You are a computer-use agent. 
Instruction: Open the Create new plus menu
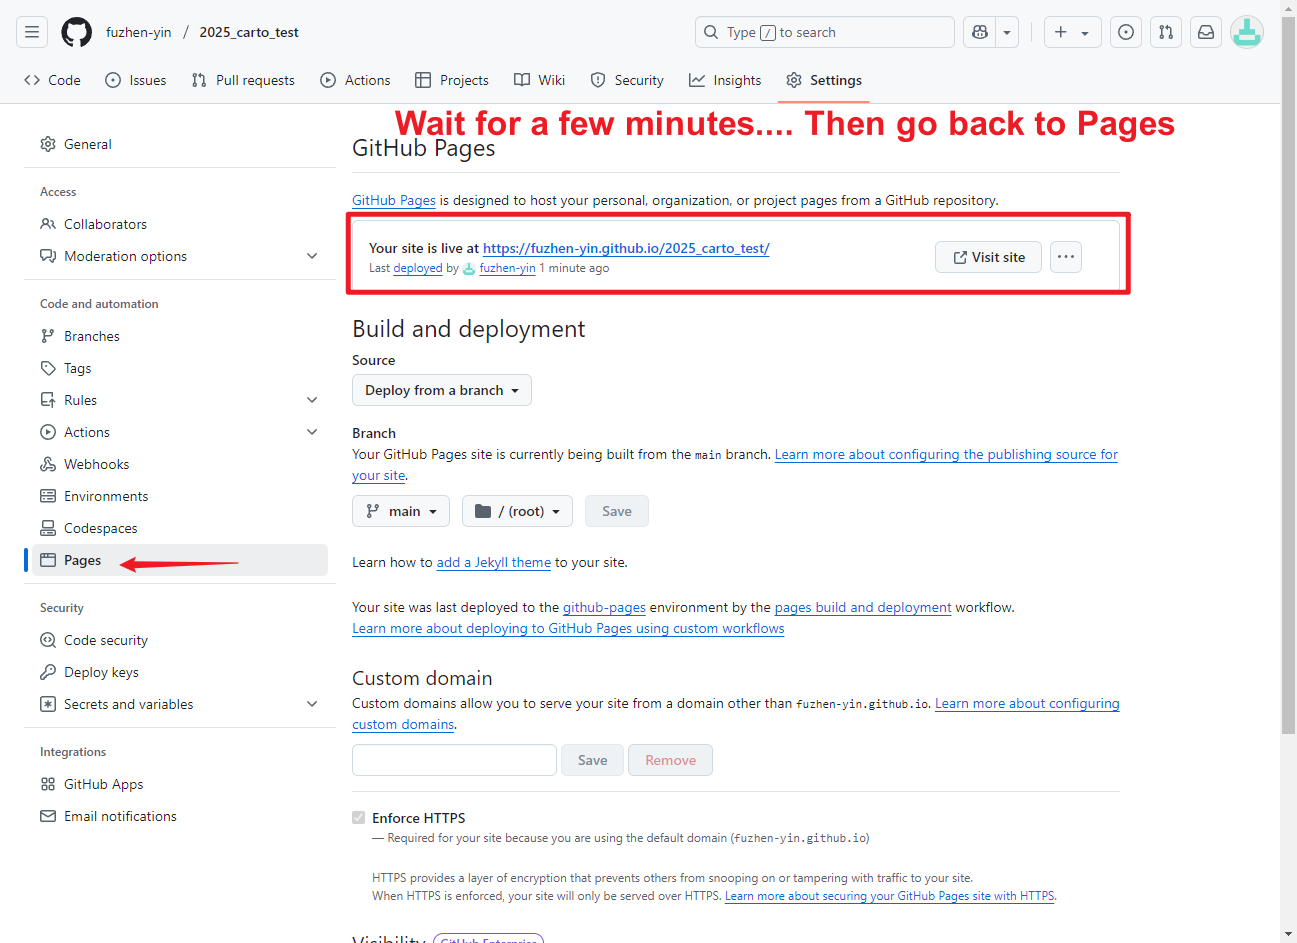click(x=1072, y=32)
